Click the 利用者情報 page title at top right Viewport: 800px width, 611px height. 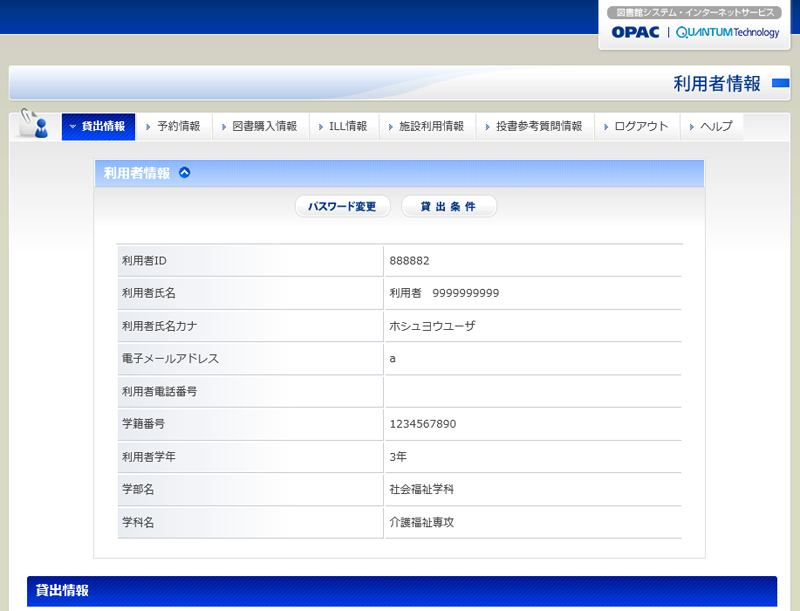(x=717, y=84)
